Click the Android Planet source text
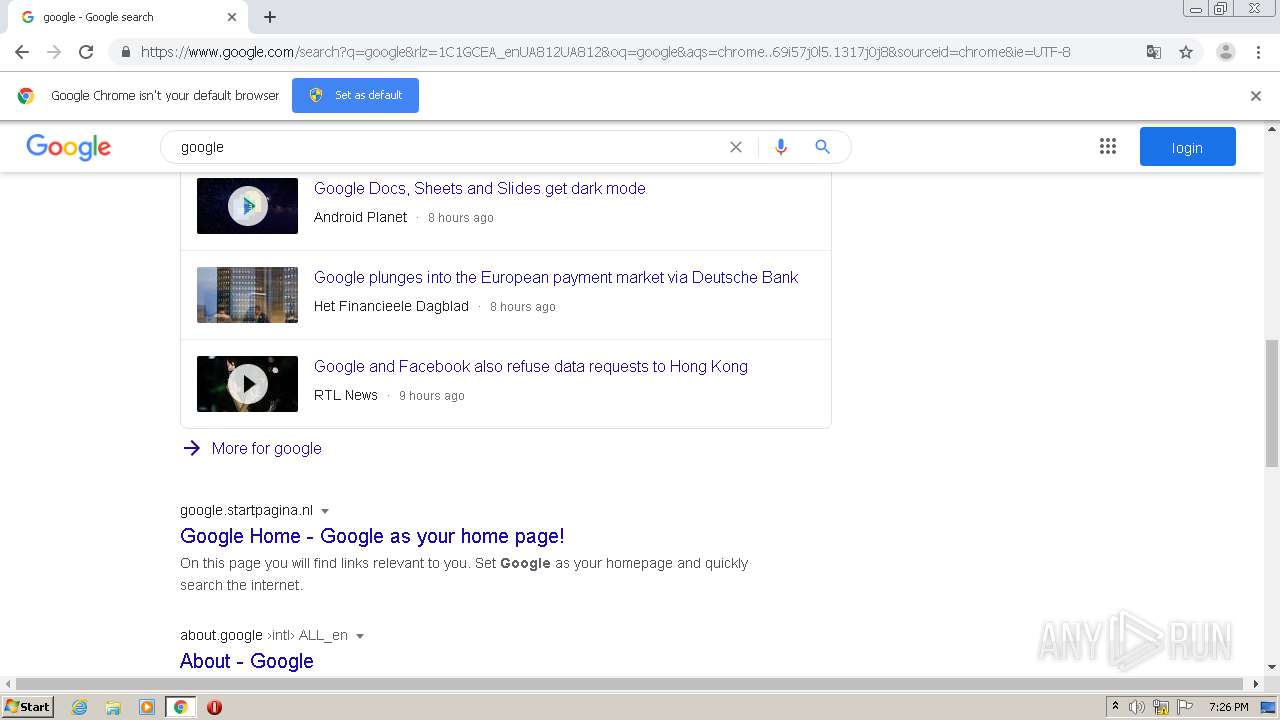The image size is (1280, 720). pyautogui.click(x=361, y=217)
